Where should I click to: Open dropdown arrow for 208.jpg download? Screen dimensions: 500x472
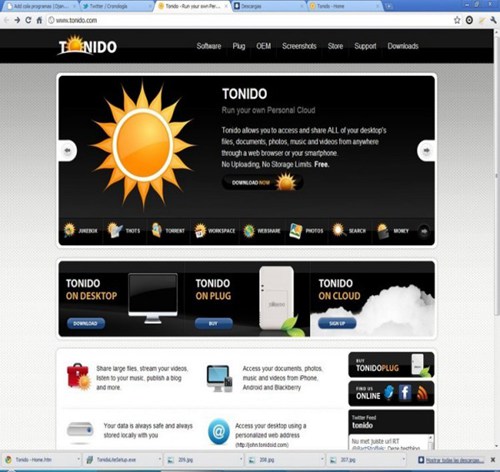click(322, 459)
